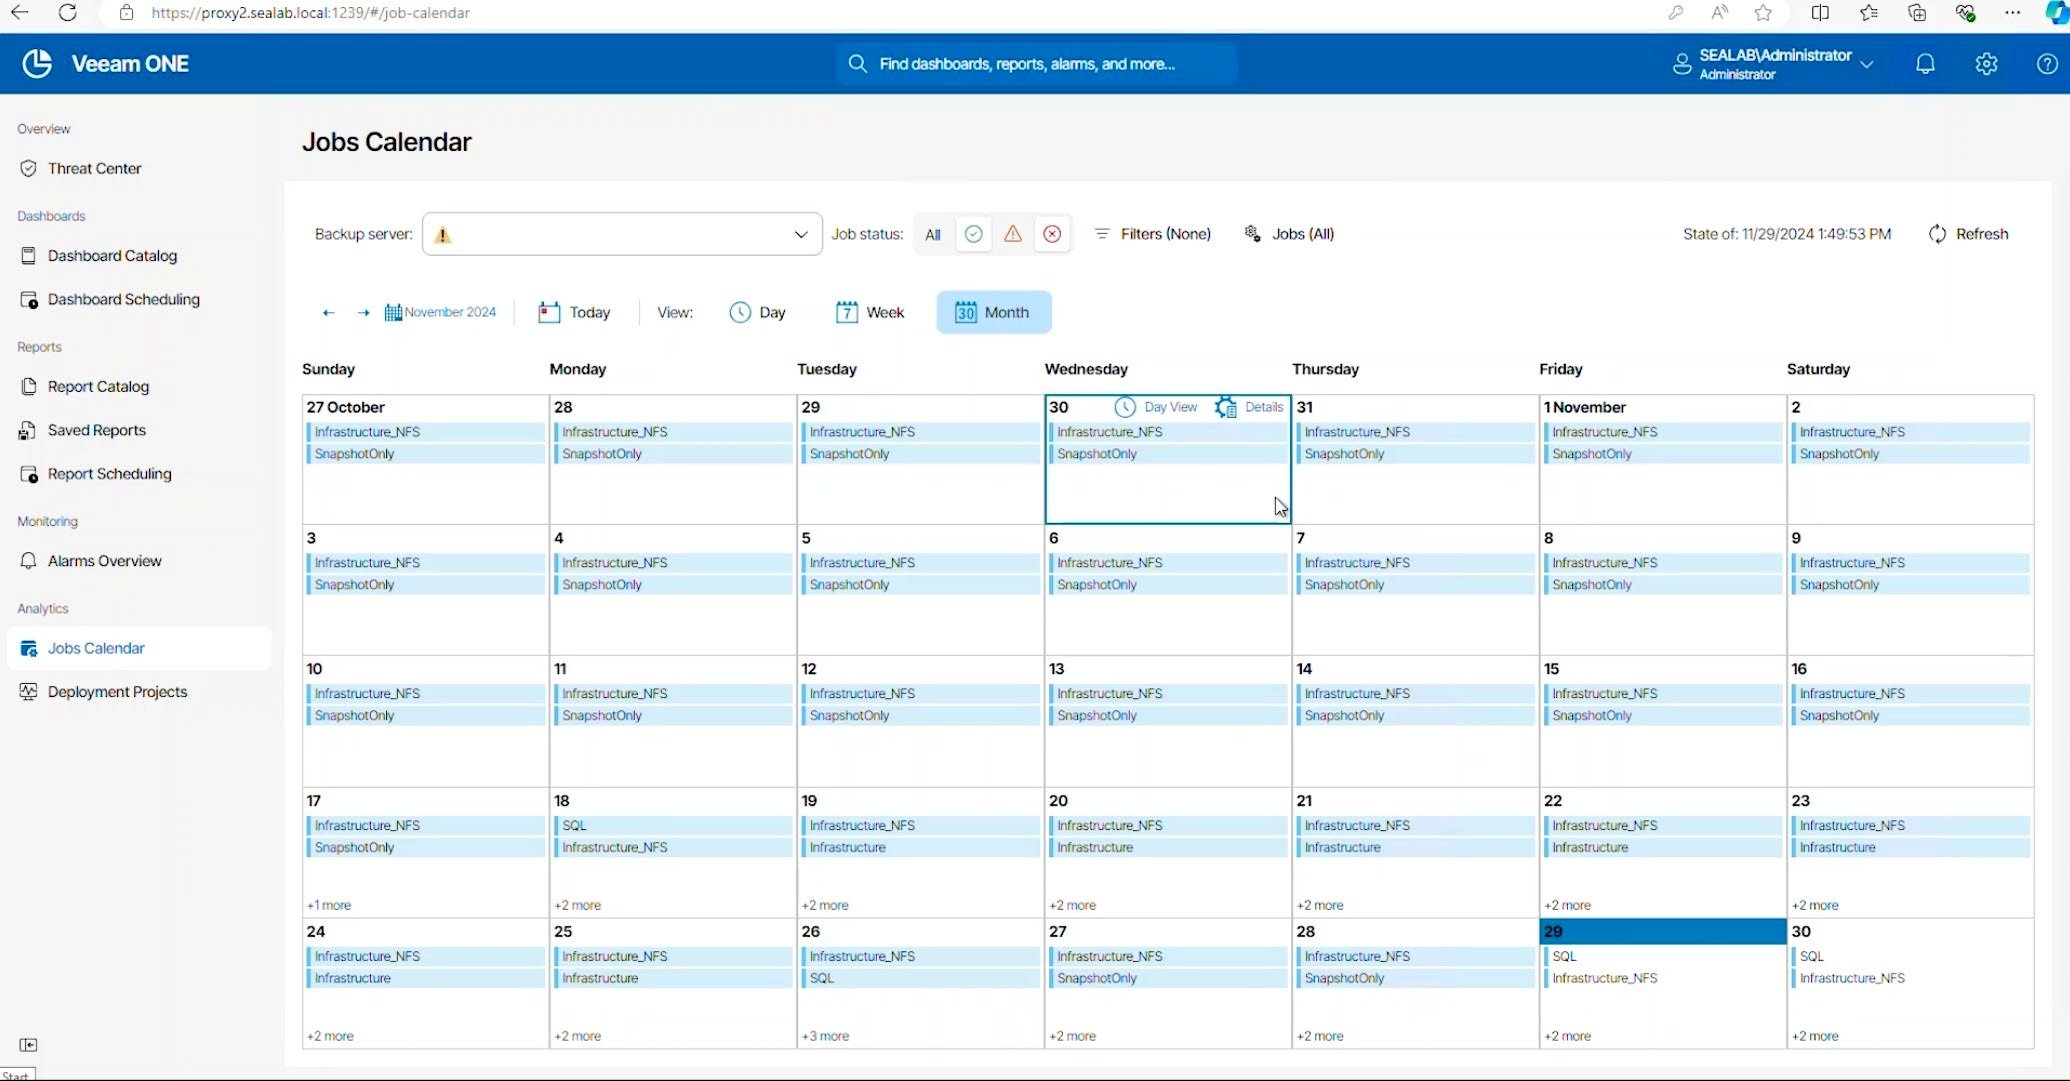Expand the Backup server dropdown

[x=800, y=233]
